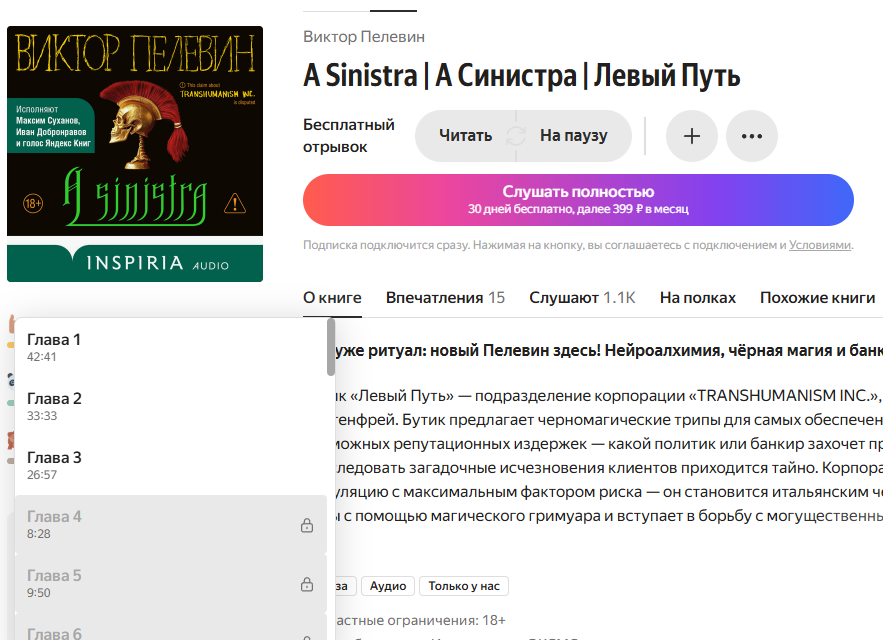Click the duration 26:57 under Глава 3

(42, 475)
